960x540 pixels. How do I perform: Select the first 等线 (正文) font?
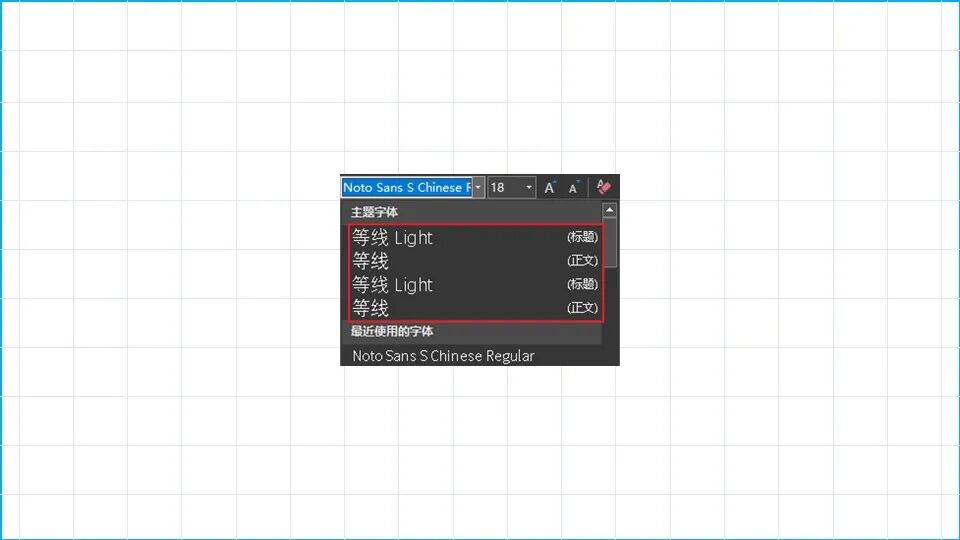[475, 261]
